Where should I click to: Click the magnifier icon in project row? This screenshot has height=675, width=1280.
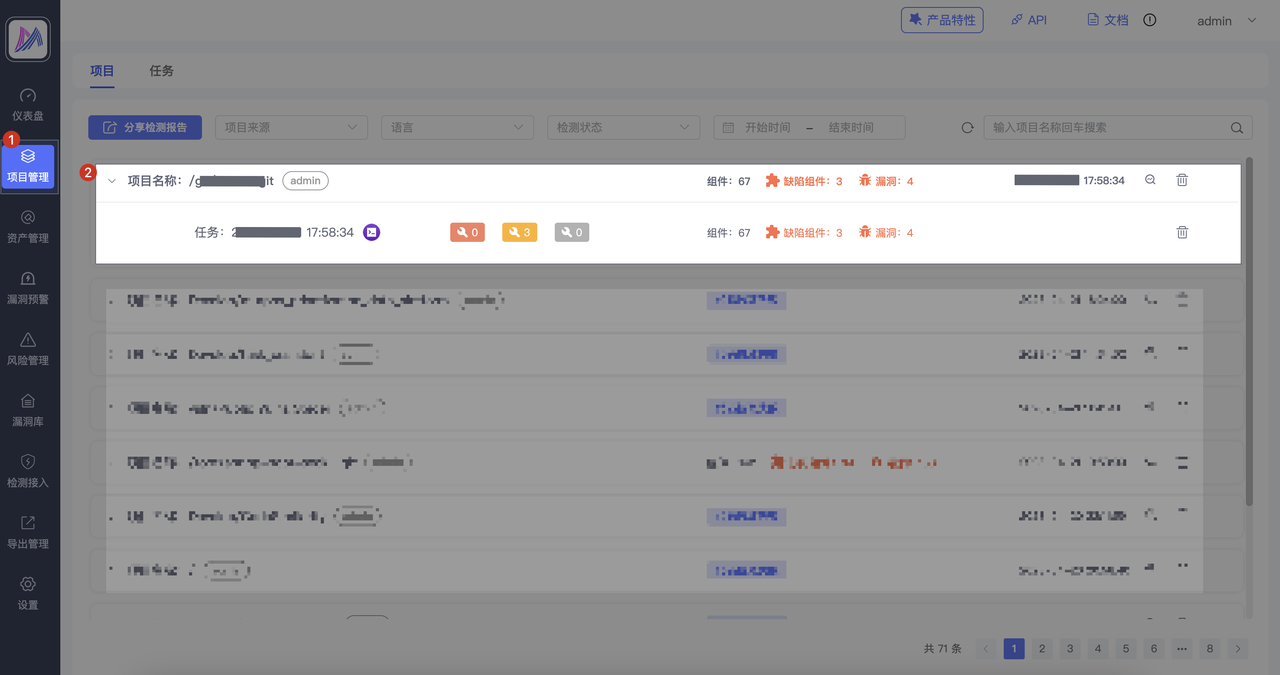[x=1150, y=180]
